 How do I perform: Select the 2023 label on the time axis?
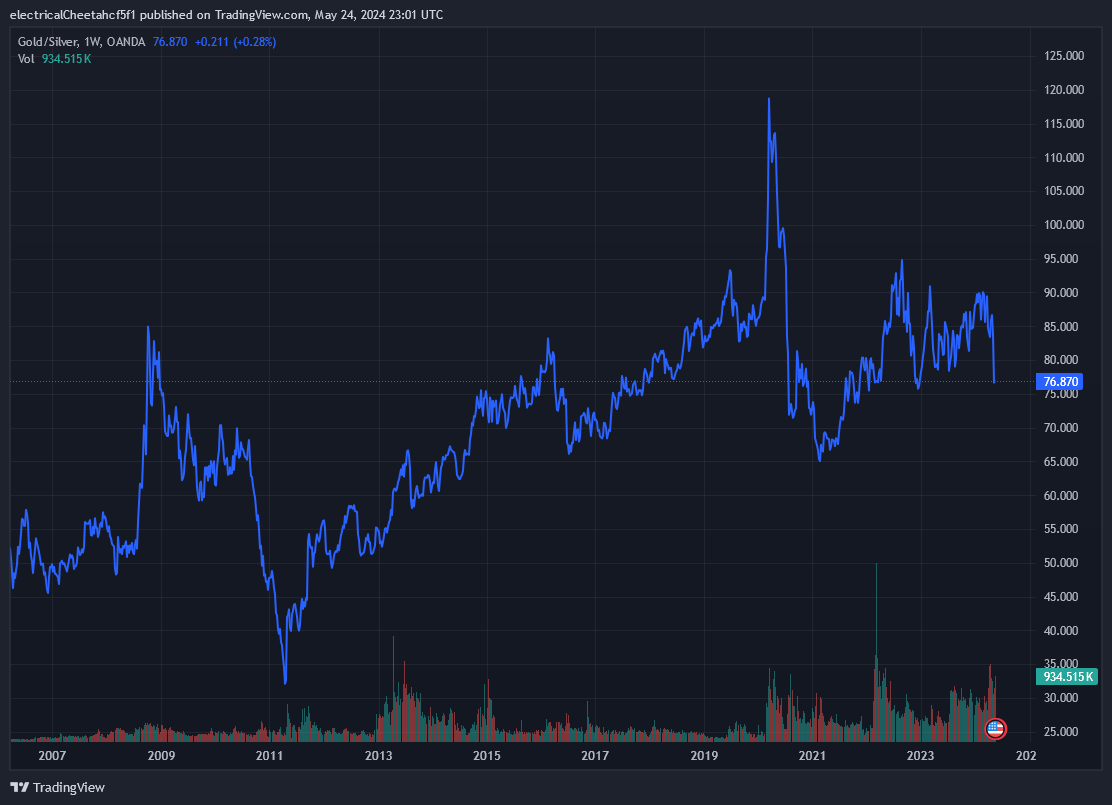pos(920,756)
